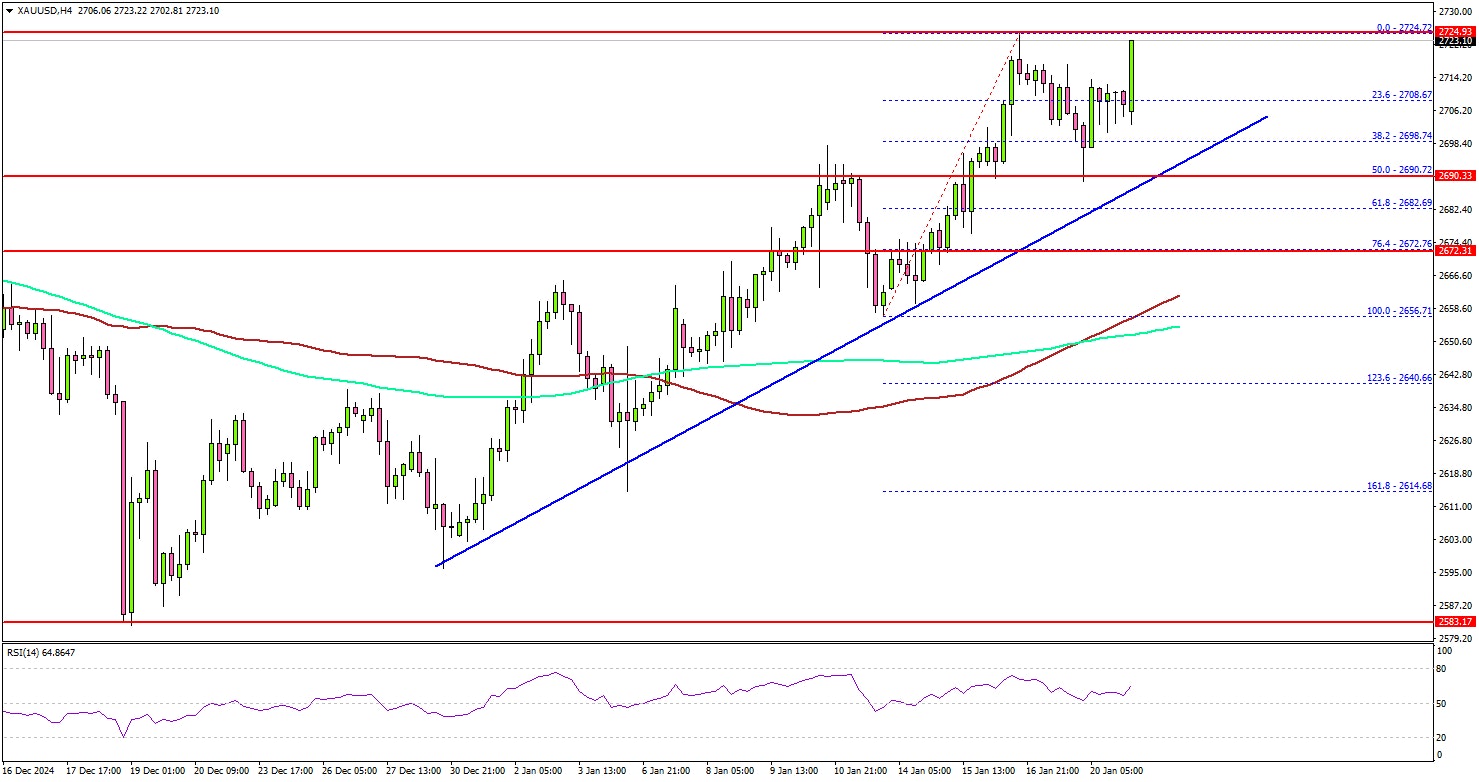Select the 2724.93 resistance price tag

[x=1455, y=32]
